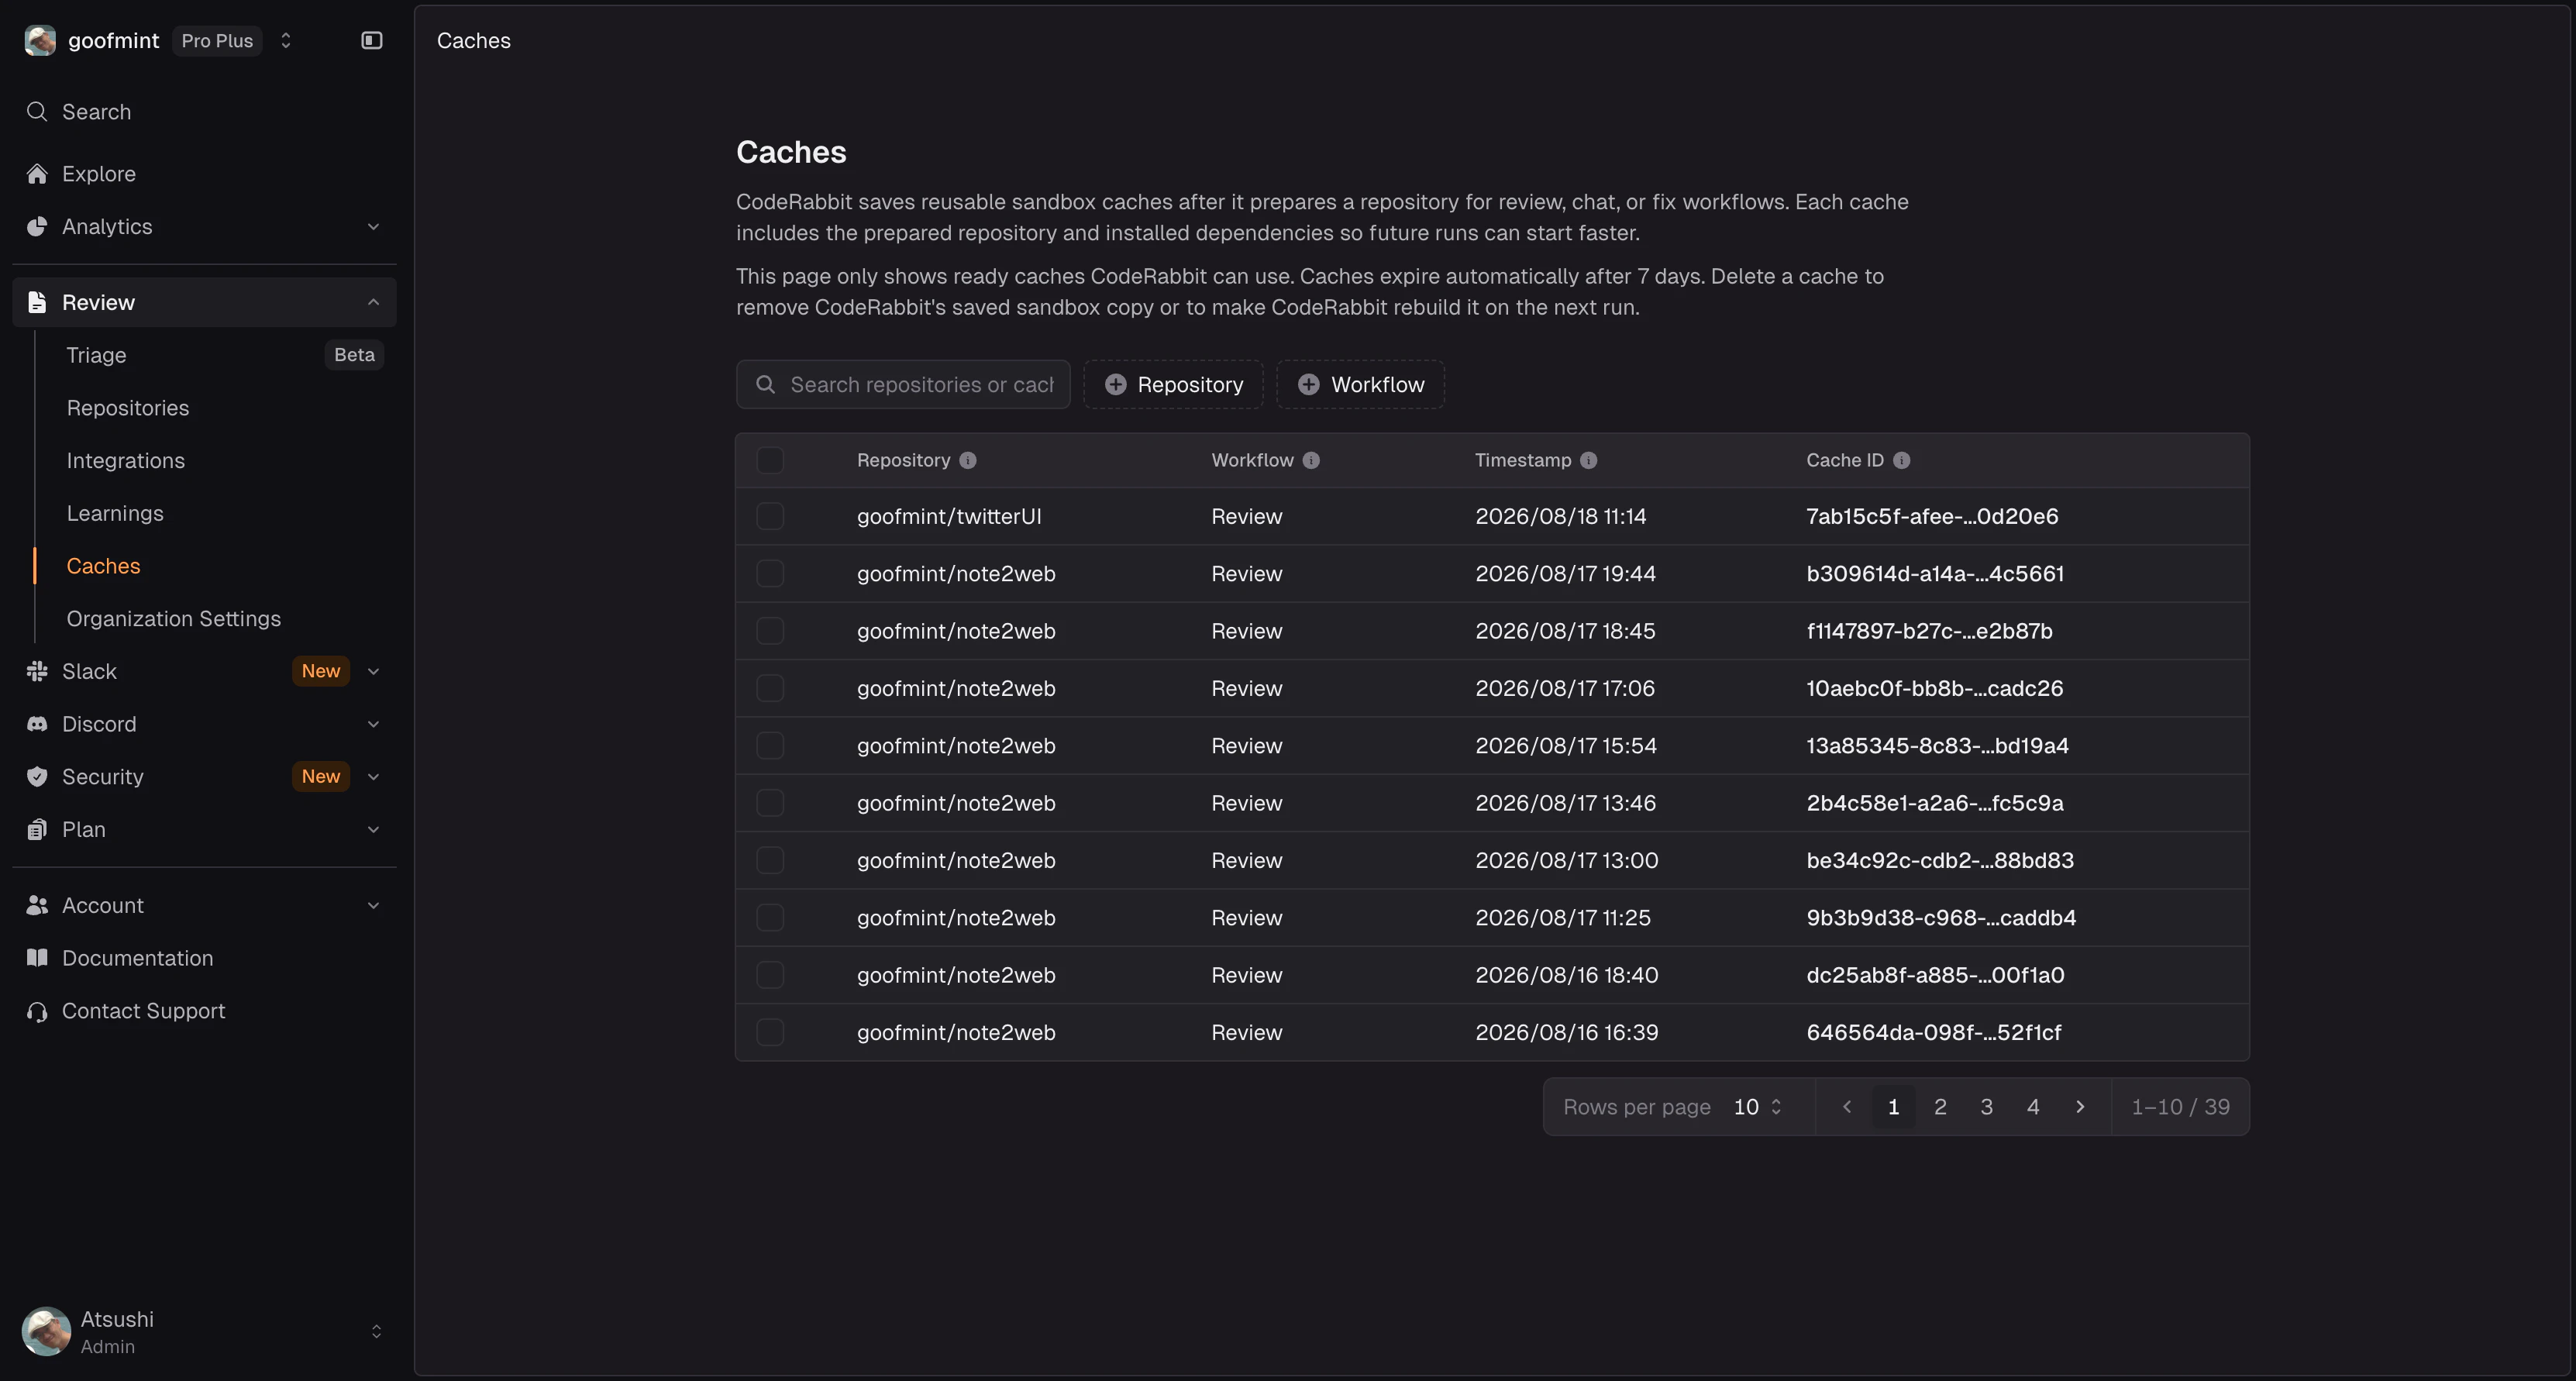
Task: Select checkbox for cache be34c92c-cdb2
Action: click(770, 861)
